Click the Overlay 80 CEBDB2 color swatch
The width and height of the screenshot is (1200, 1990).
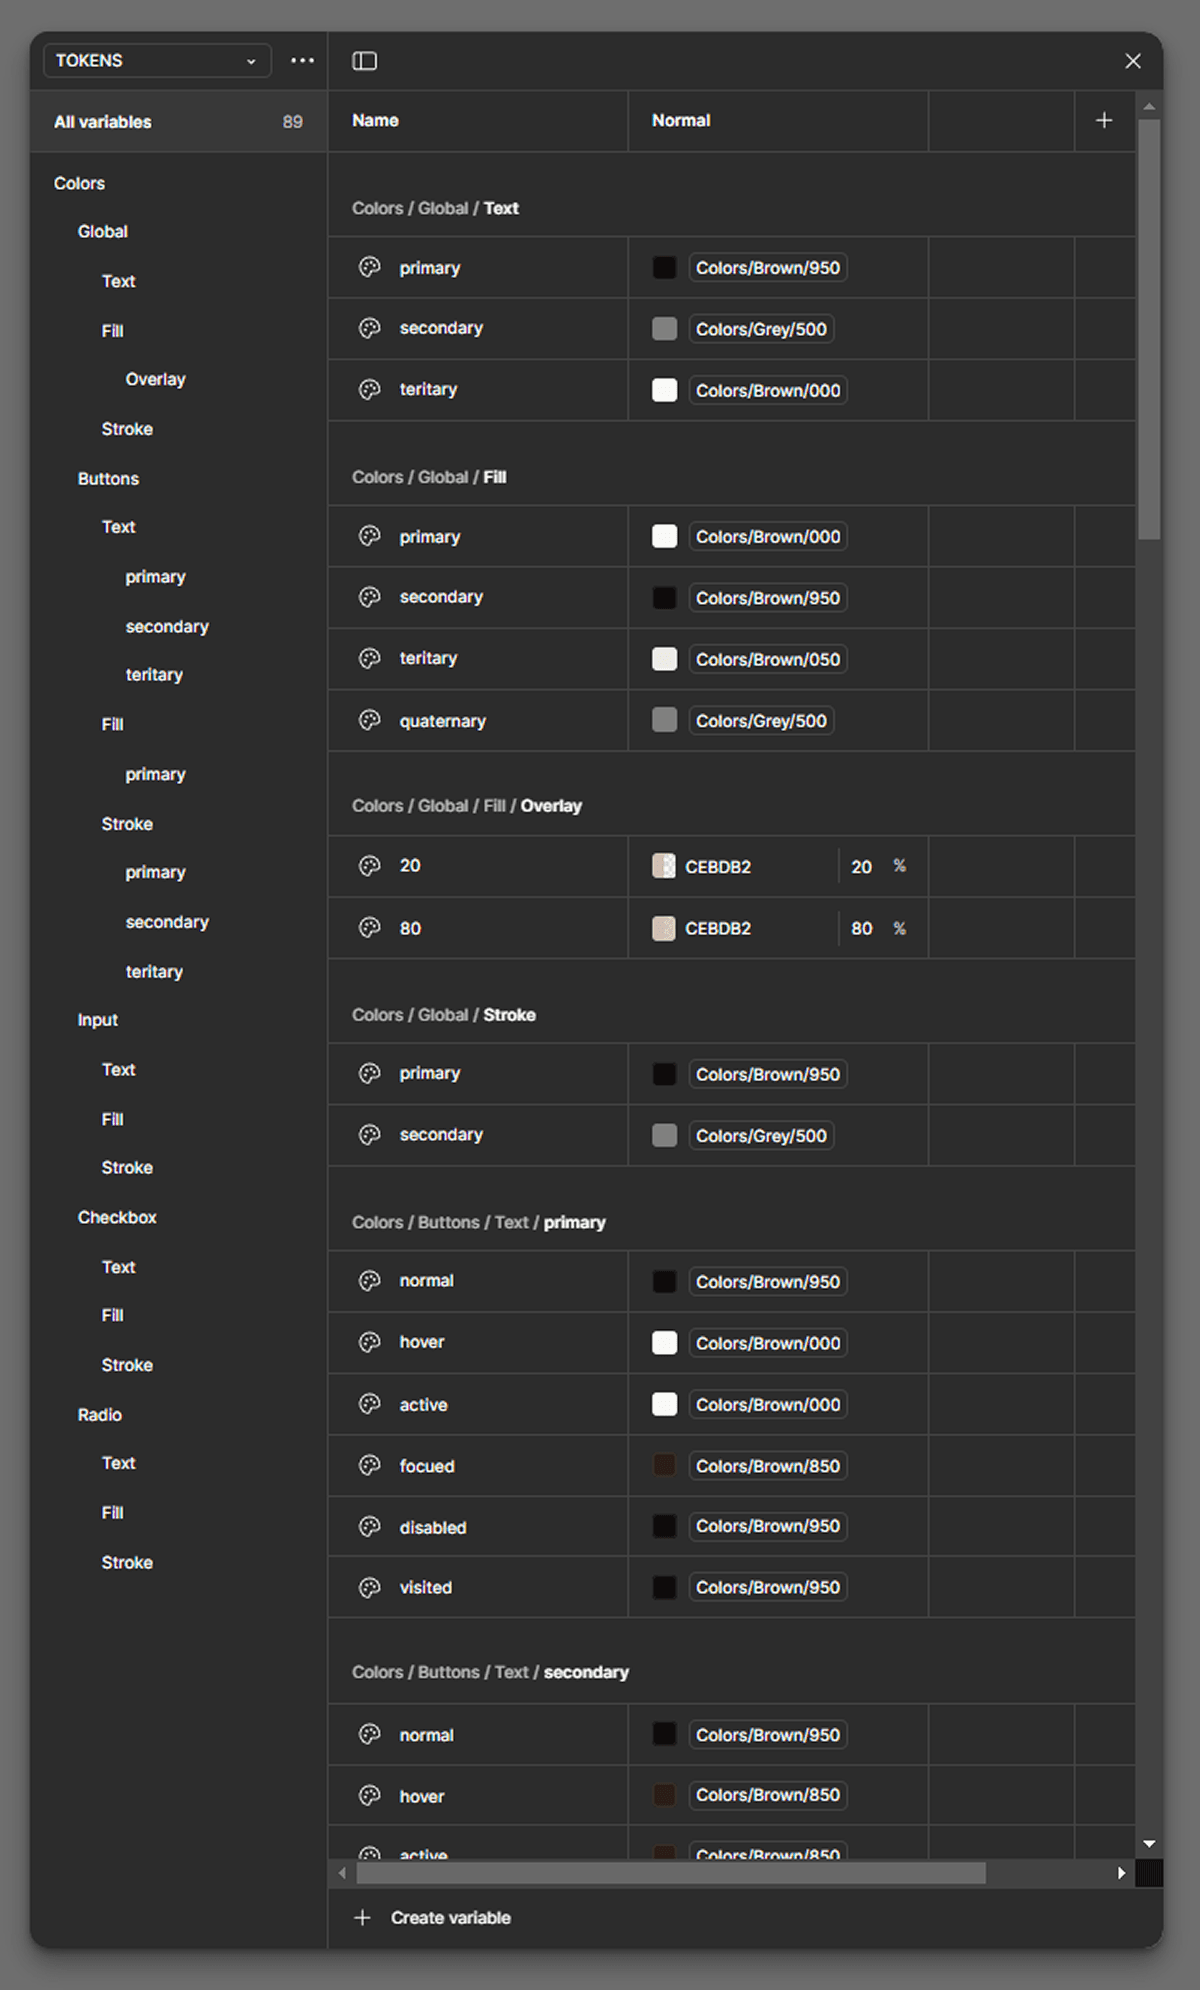coord(664,928)
